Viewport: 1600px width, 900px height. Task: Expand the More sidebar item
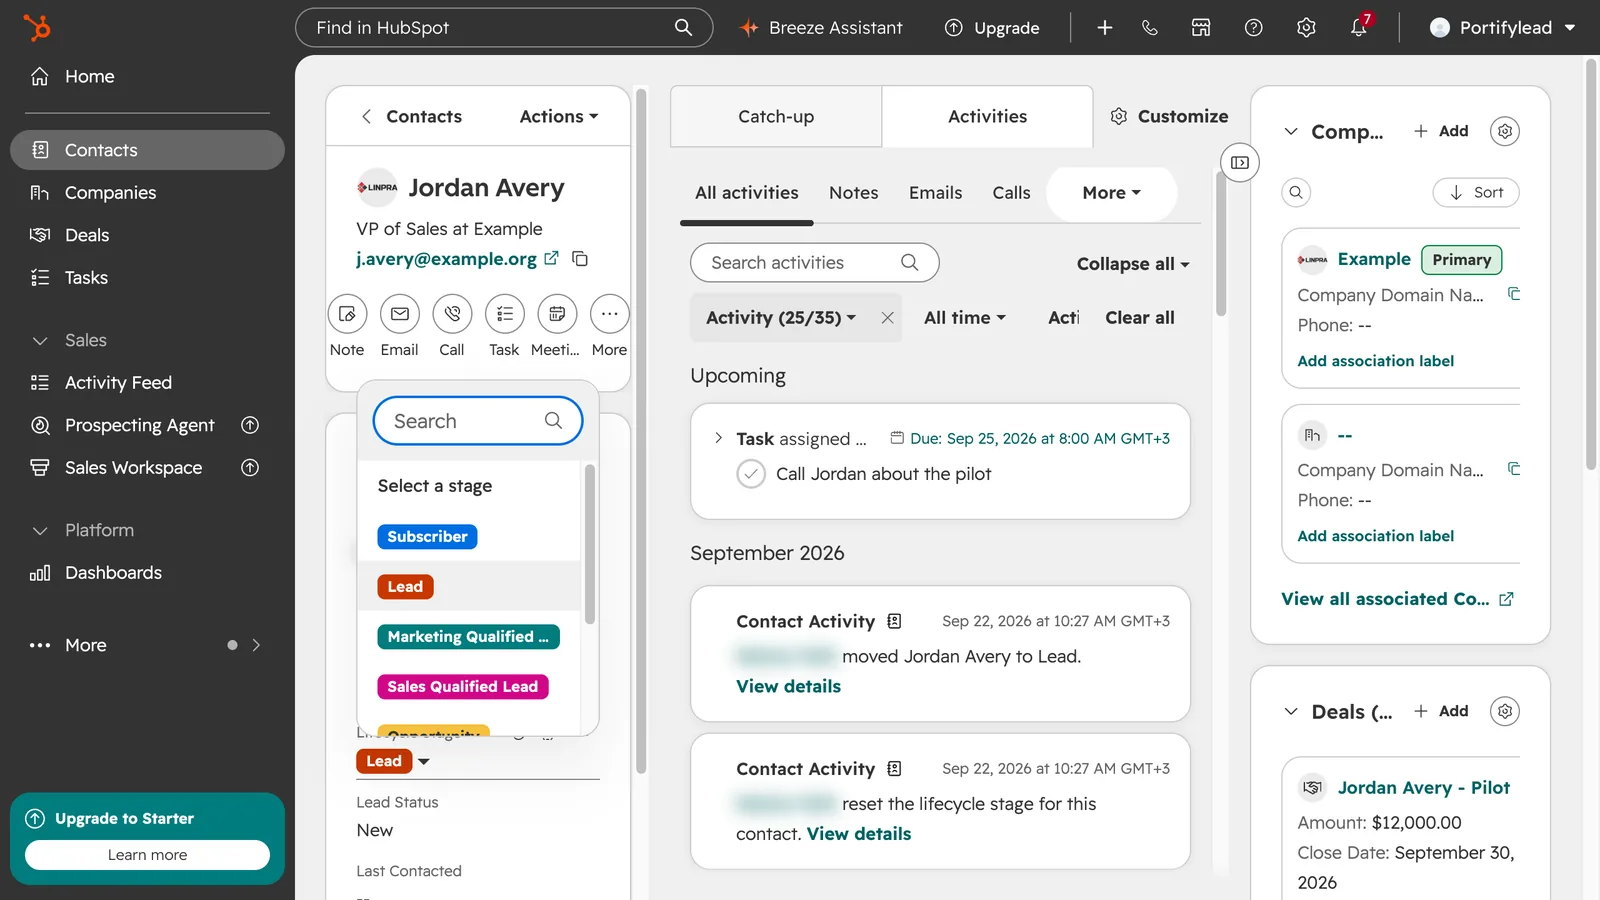click(147, 645)
